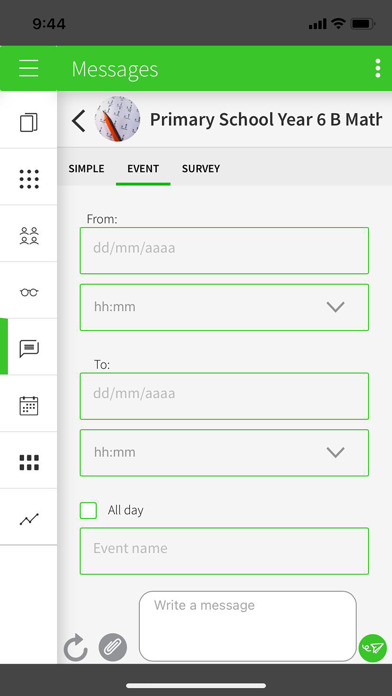Open the groups people sidebar icon
The width and height of the screenshot is (392, 696).
[x=29, y=236]
